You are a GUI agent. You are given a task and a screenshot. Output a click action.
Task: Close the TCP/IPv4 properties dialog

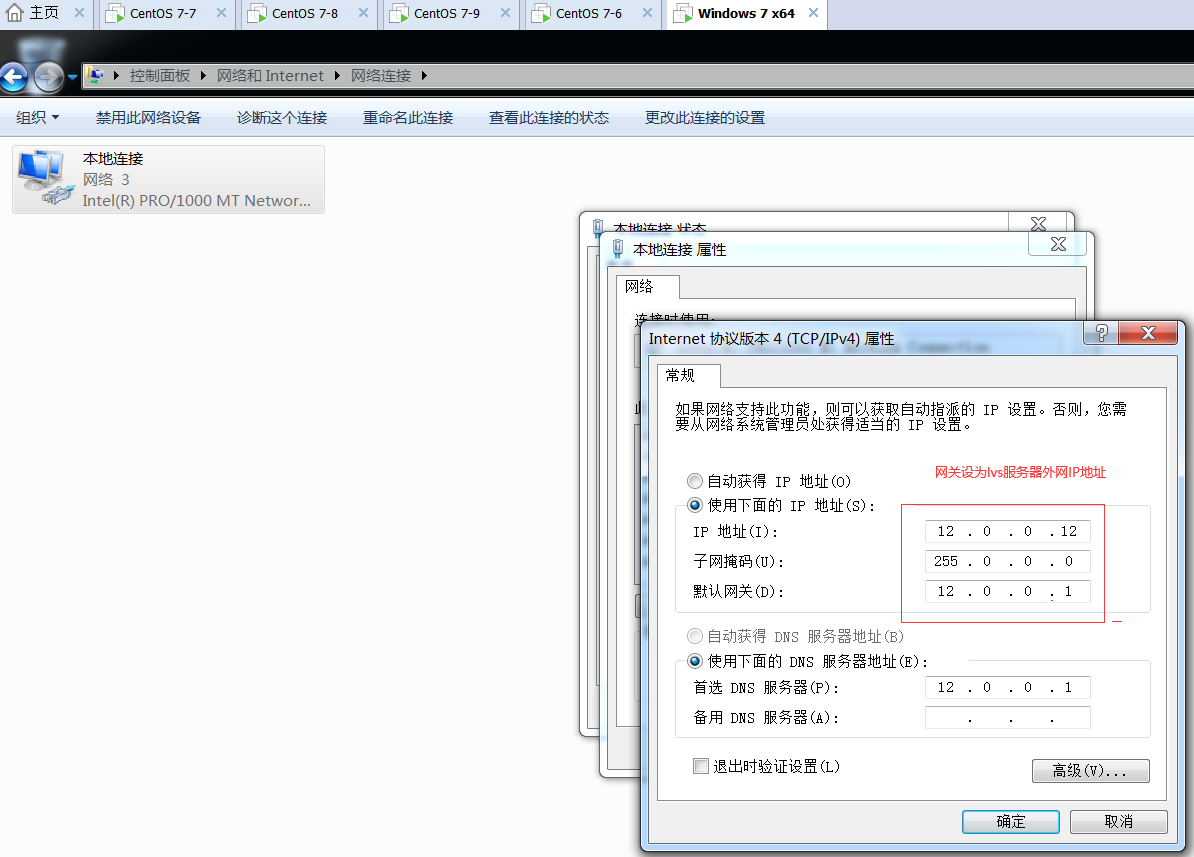1148,333
